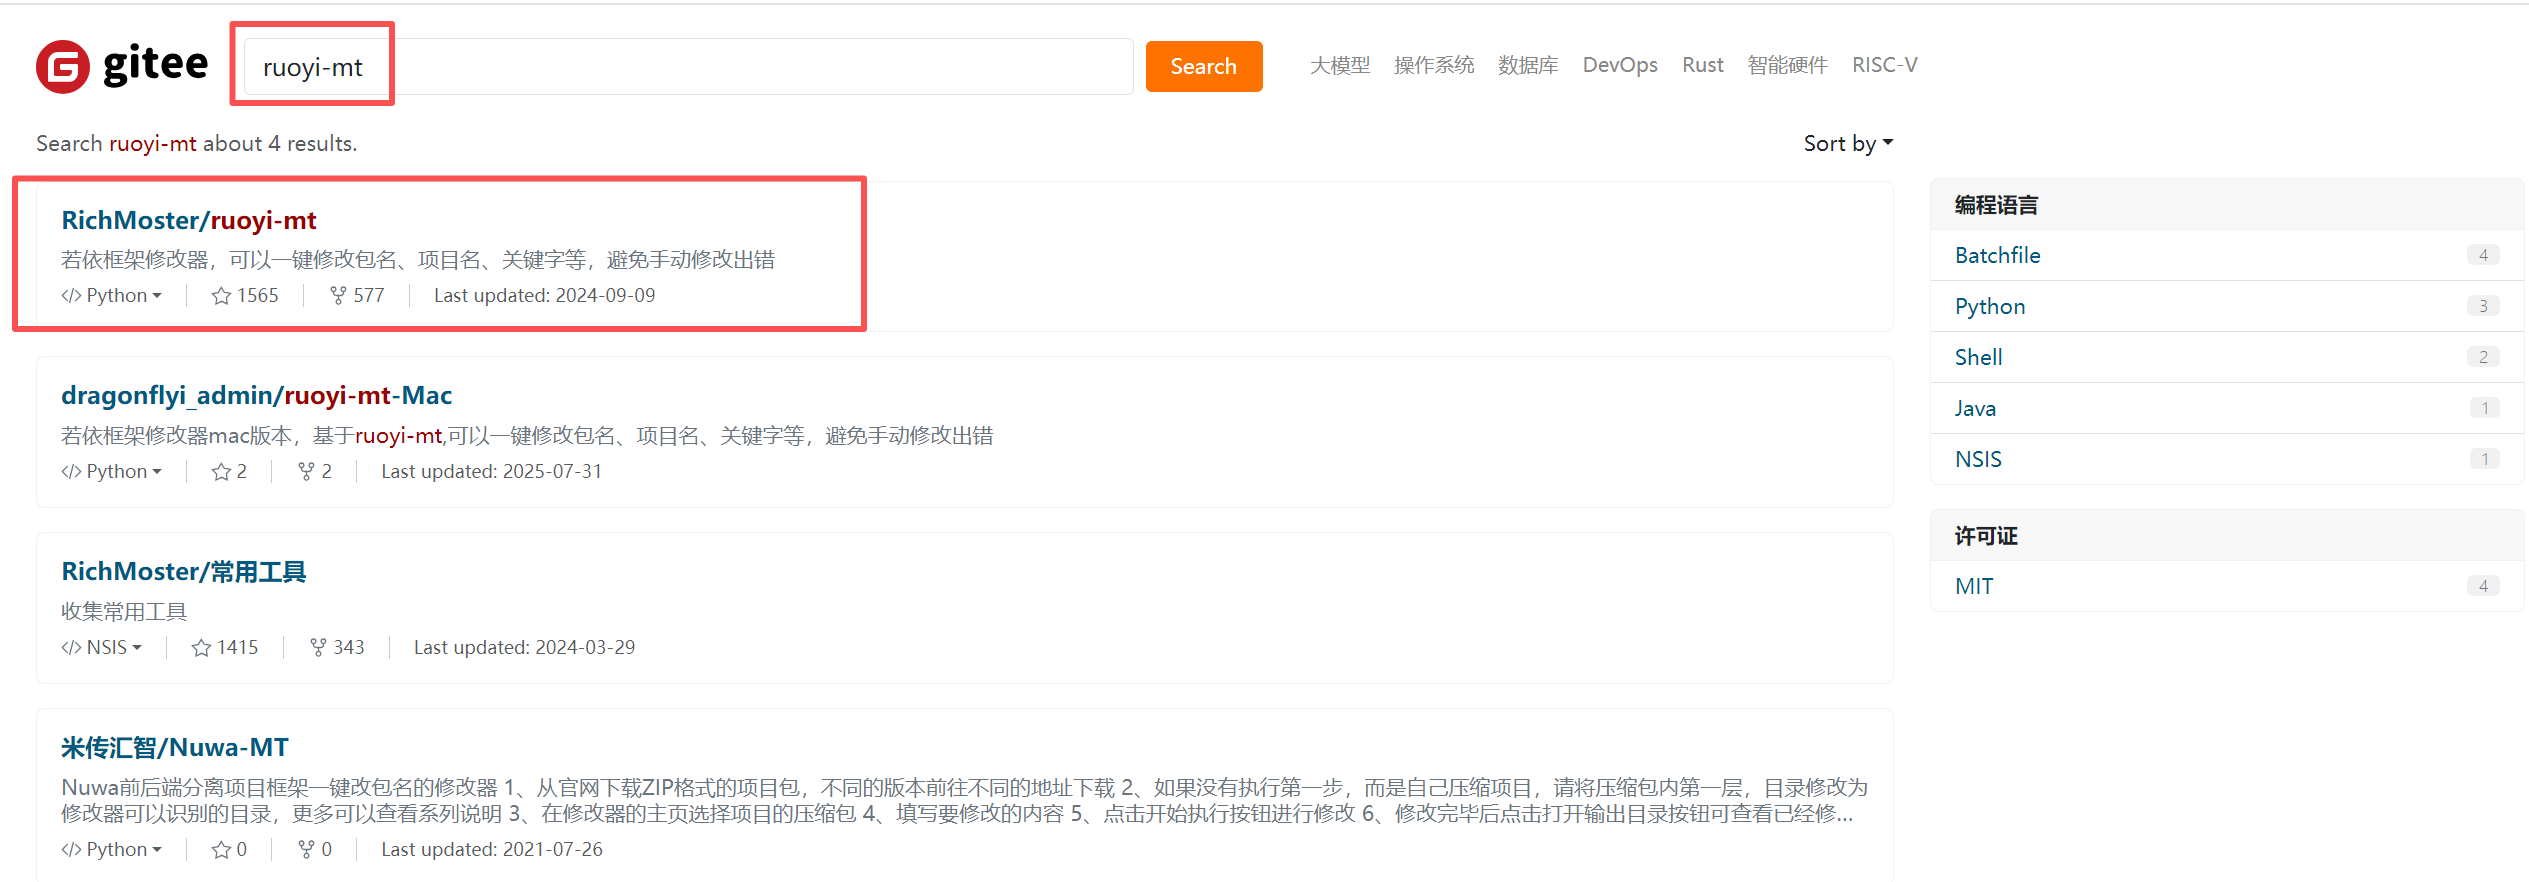Viewport: 2529px width, 882px height.
Task: Click the count badge next to MIT
Action: pos(2483,586)
